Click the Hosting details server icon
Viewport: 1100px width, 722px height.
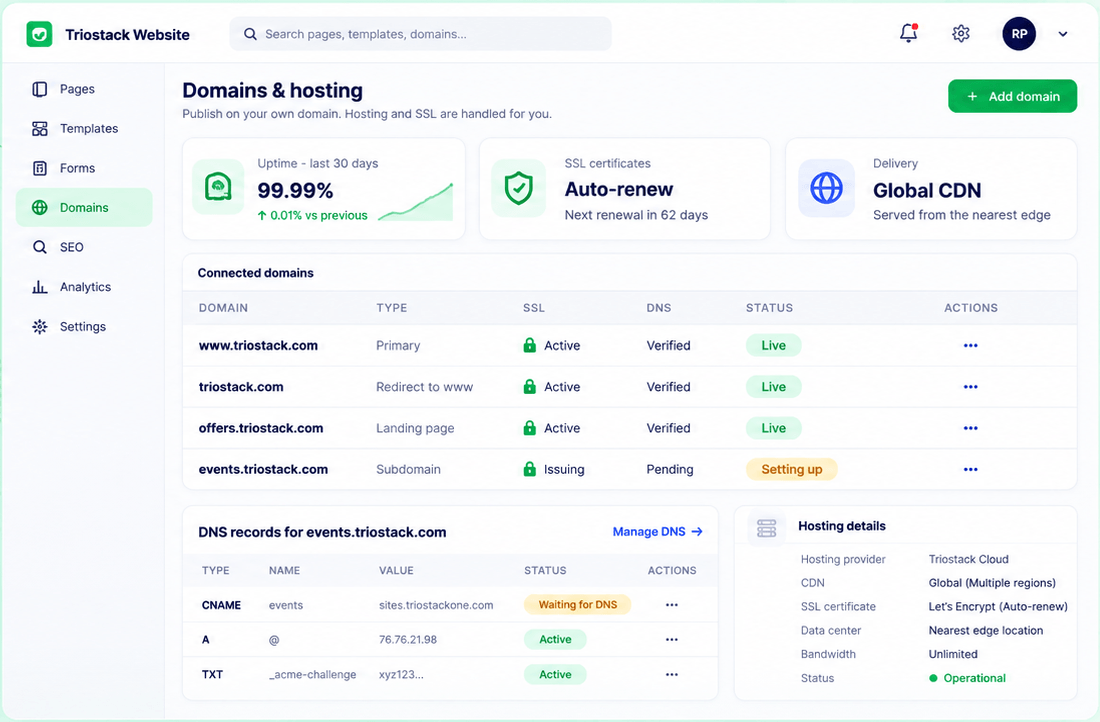766,528
